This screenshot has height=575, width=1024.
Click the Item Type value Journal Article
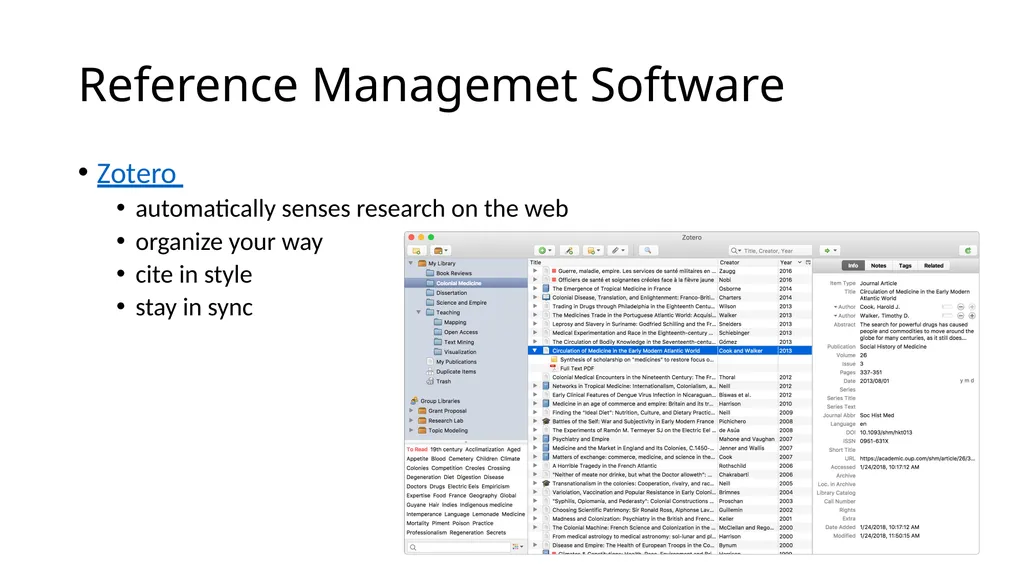point(878,284)
